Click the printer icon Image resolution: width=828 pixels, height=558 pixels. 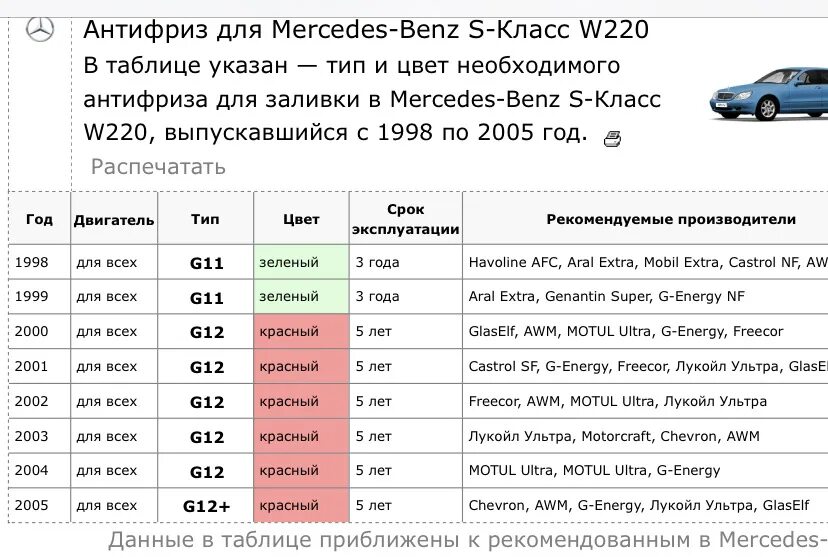tap(612, 139)
